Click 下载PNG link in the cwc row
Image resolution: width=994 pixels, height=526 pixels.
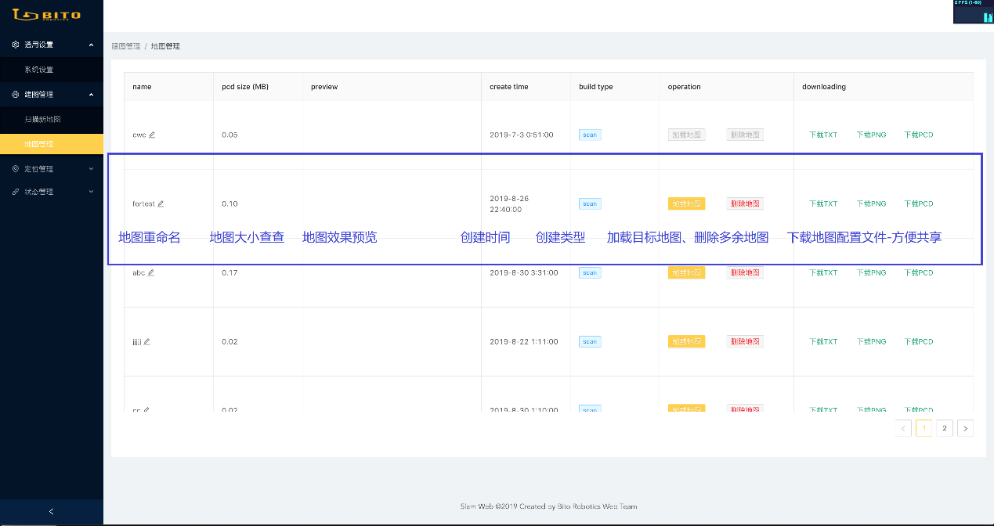(871, 134)
